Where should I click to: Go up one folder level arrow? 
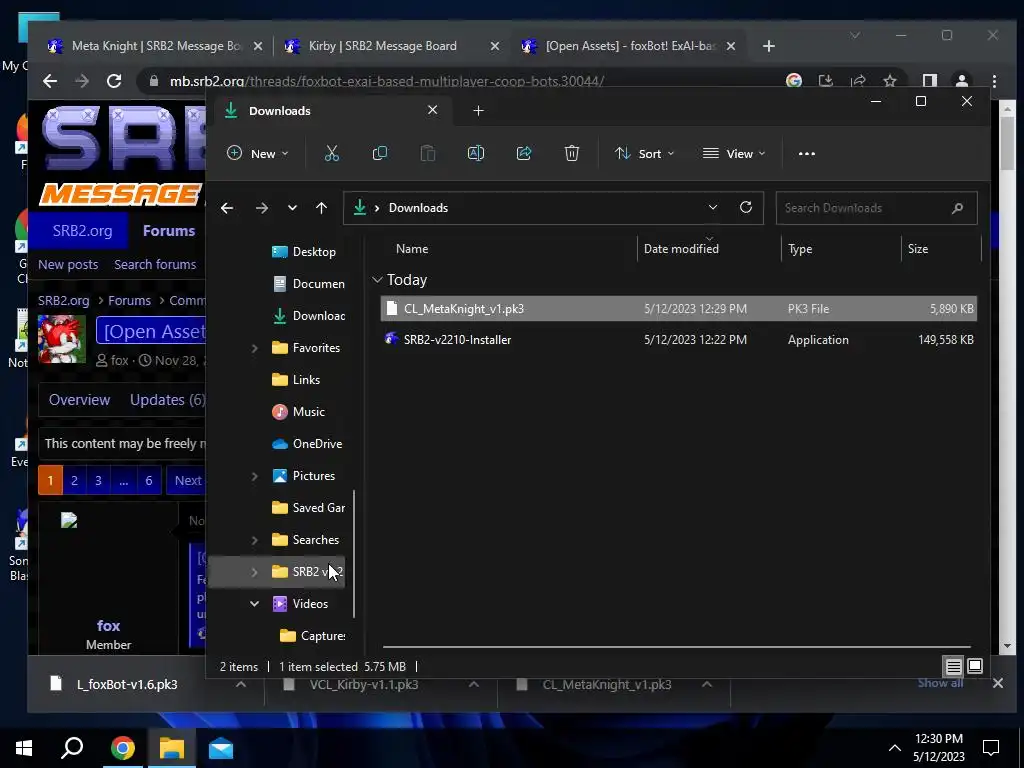tap(321, 208)
